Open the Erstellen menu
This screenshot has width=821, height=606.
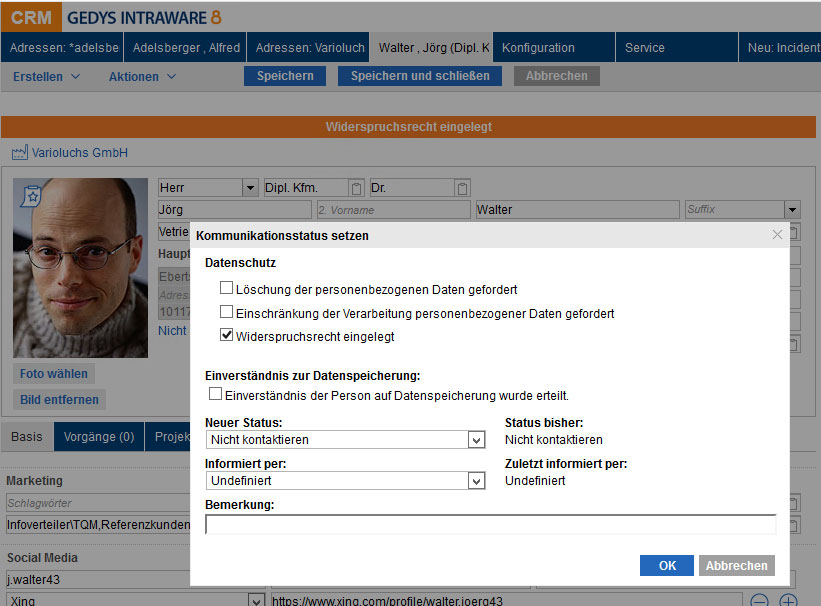pyautogui.click(x=47, y=76)
